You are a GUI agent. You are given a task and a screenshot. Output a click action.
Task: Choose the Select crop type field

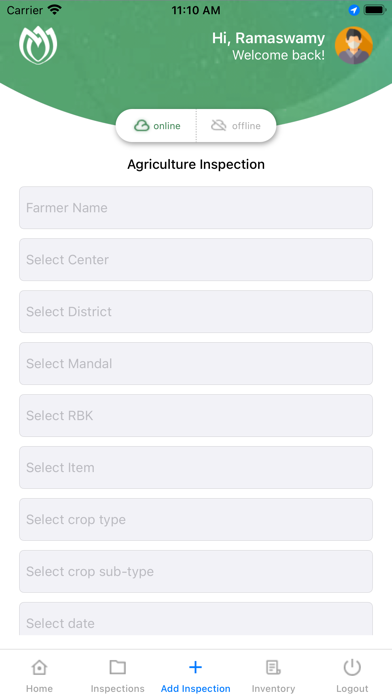point(196,519)
